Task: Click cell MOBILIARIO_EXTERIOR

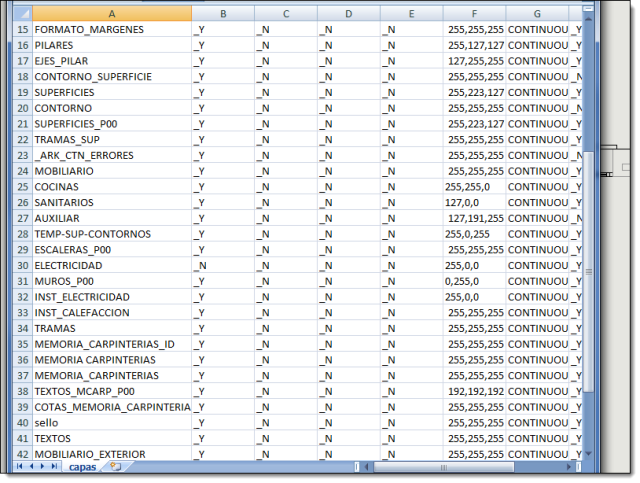Action: click(112, 454)
